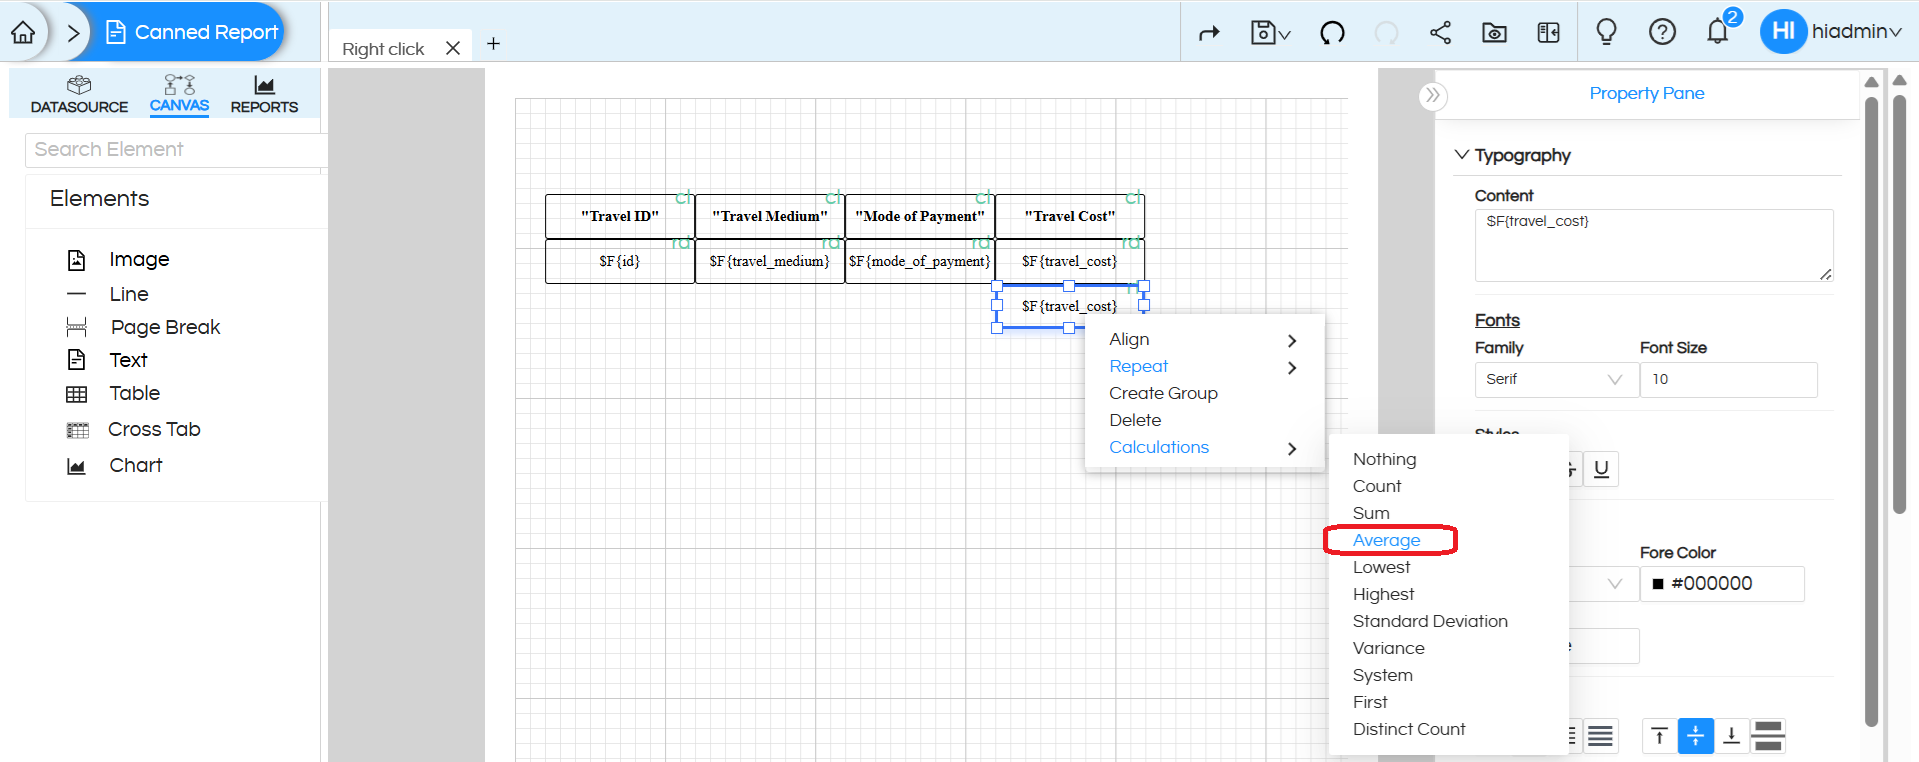Select Average calculation
This screenshot has width=1919, height=762.
(1386, 540)
